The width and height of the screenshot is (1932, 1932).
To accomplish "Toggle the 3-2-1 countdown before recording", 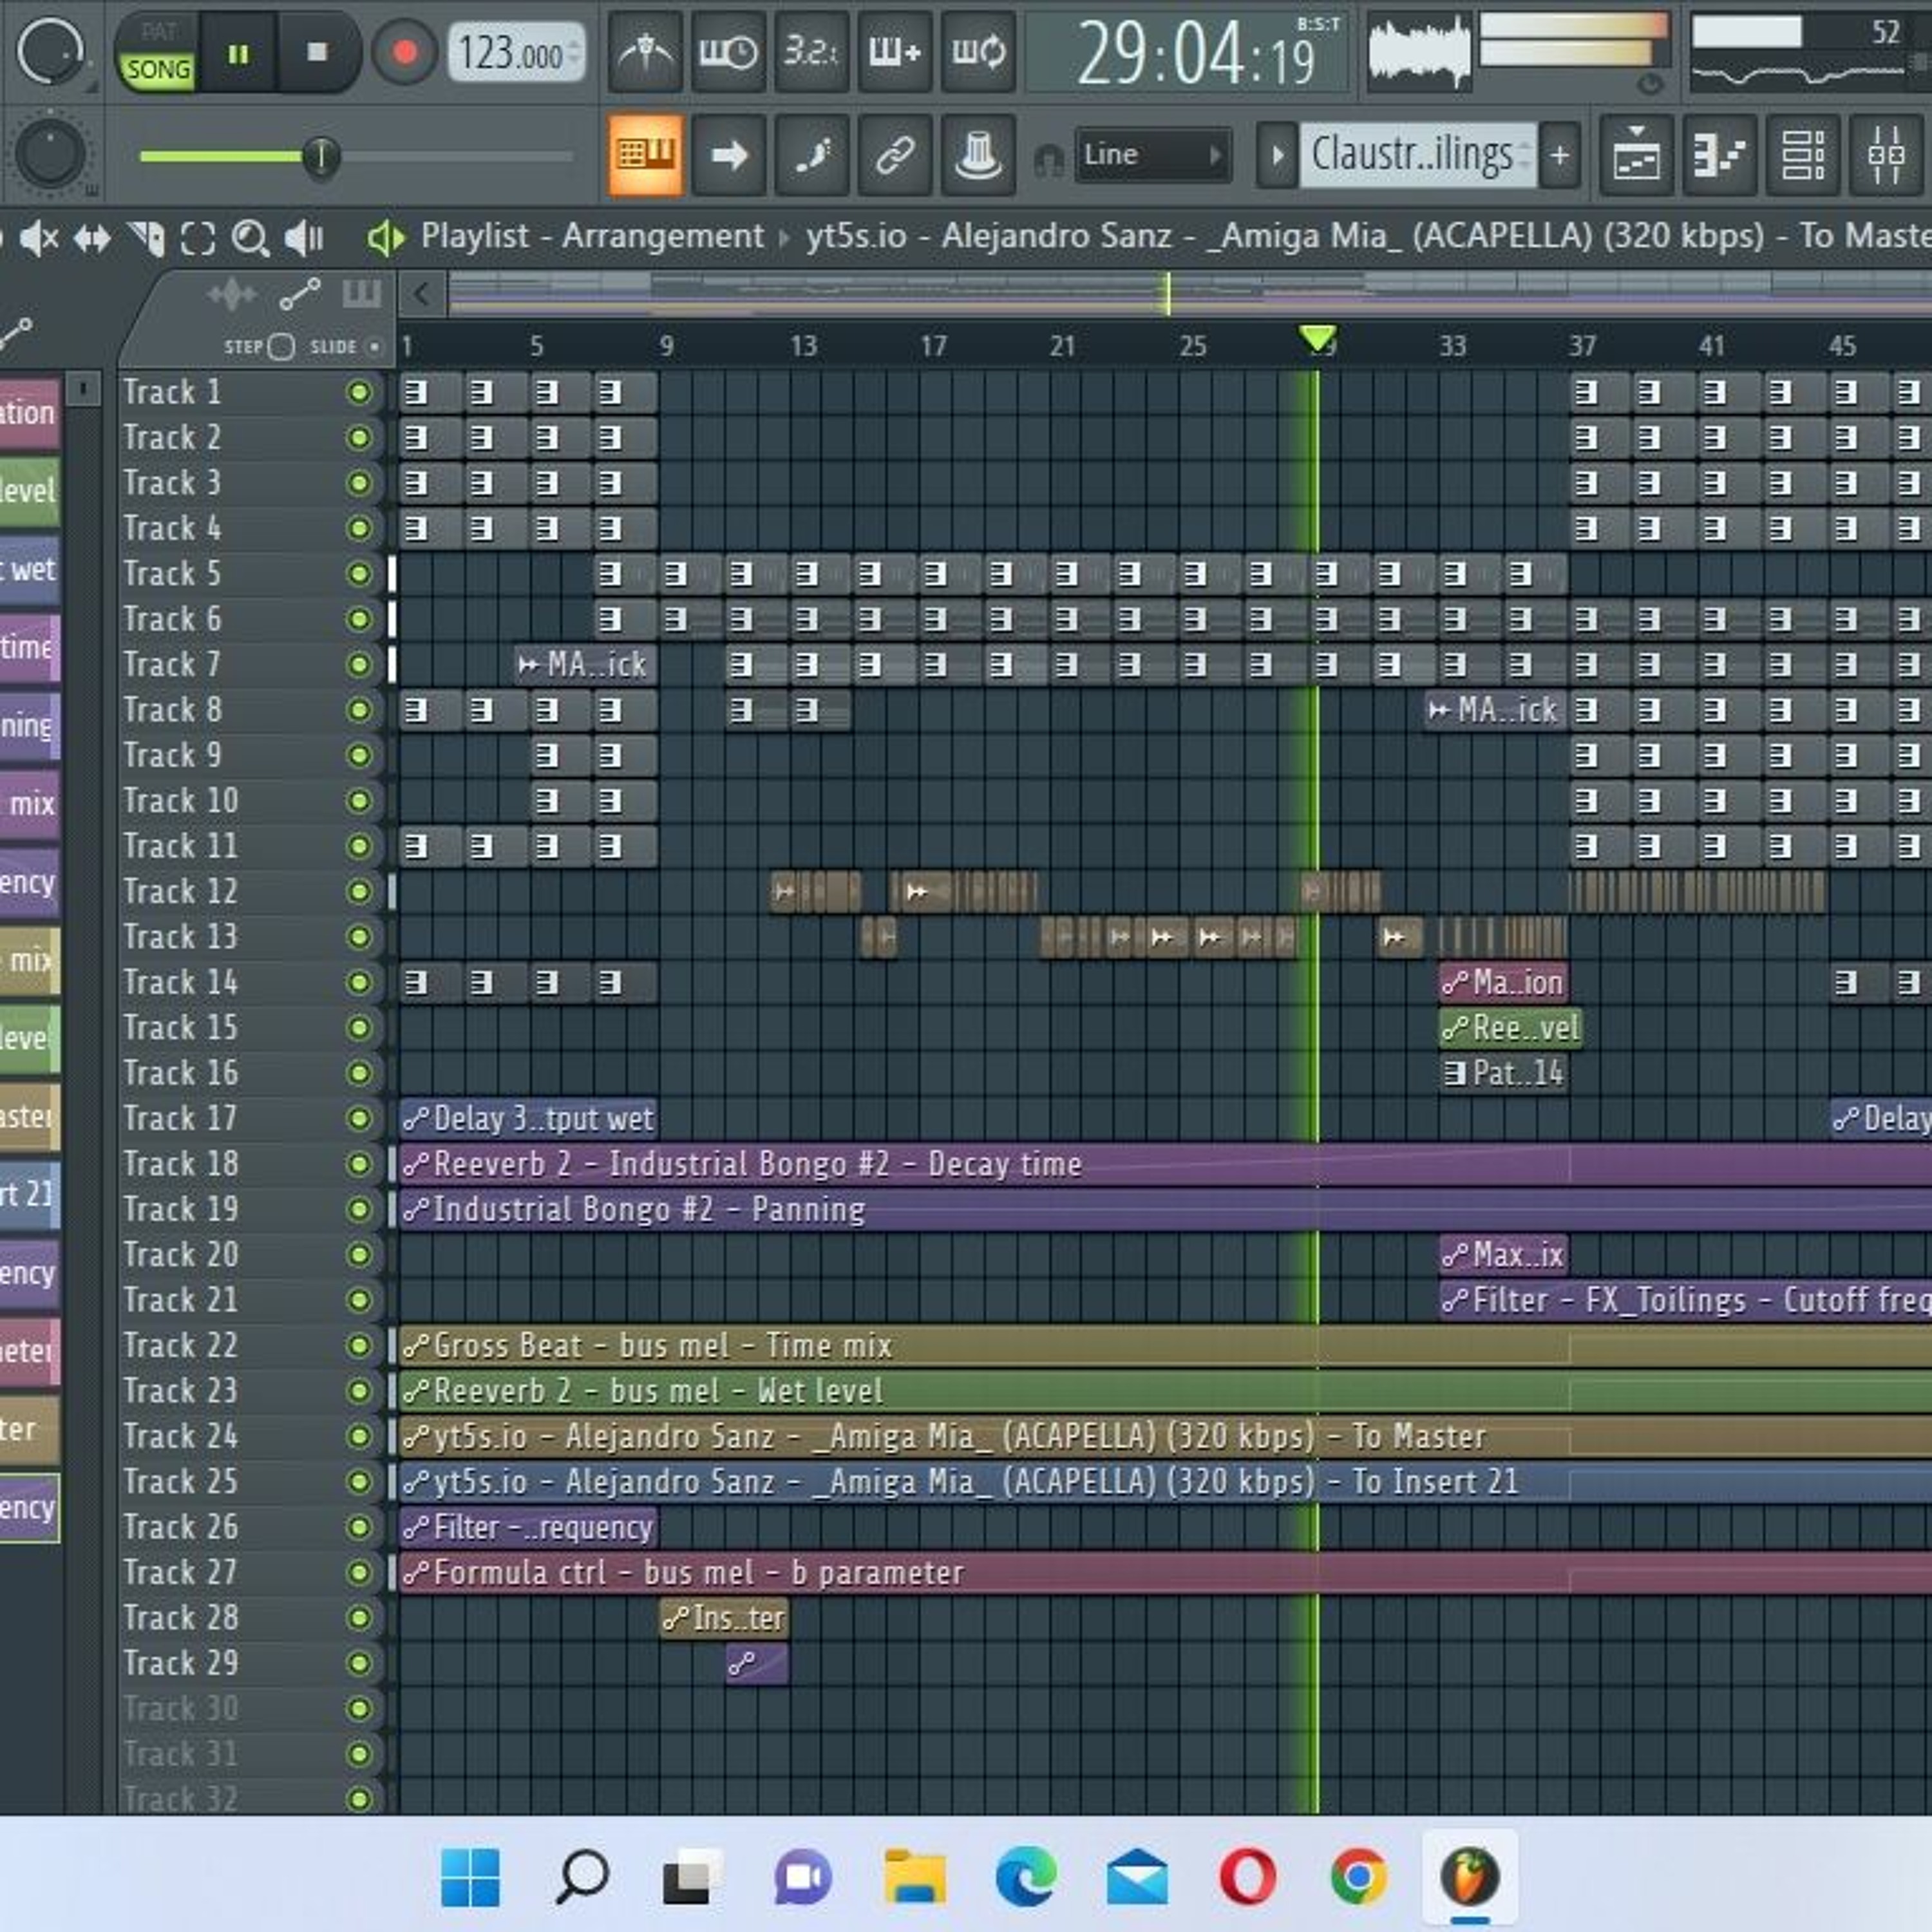I will [811, 52].
